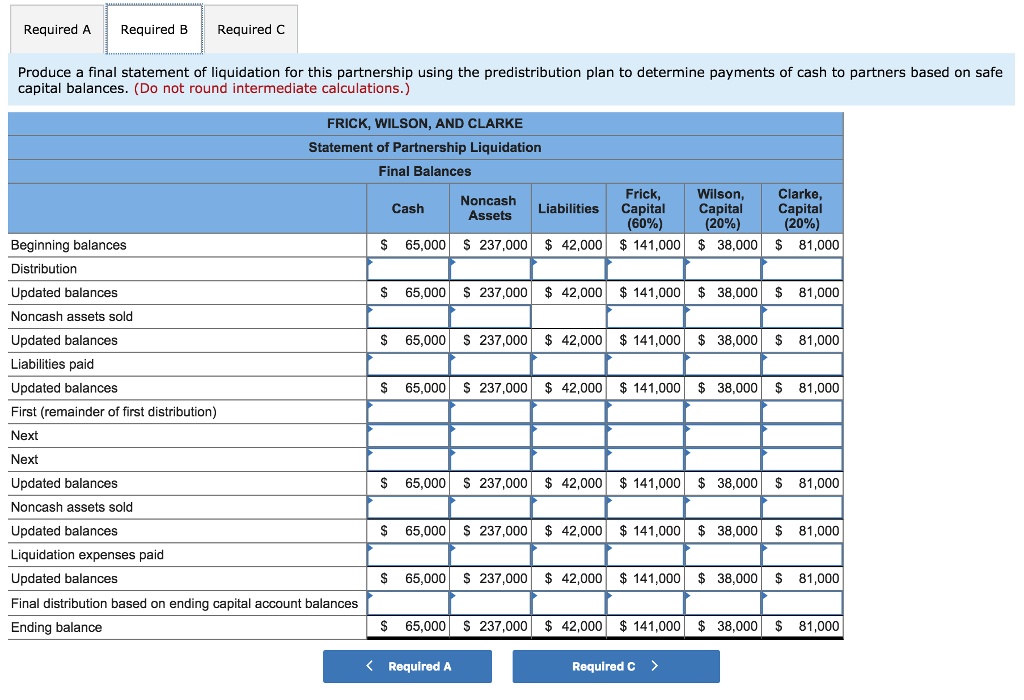Viewport: 1024px width, 700px height.
Task: Select Liabilities cell in Final distribution row
Action: 569,603
